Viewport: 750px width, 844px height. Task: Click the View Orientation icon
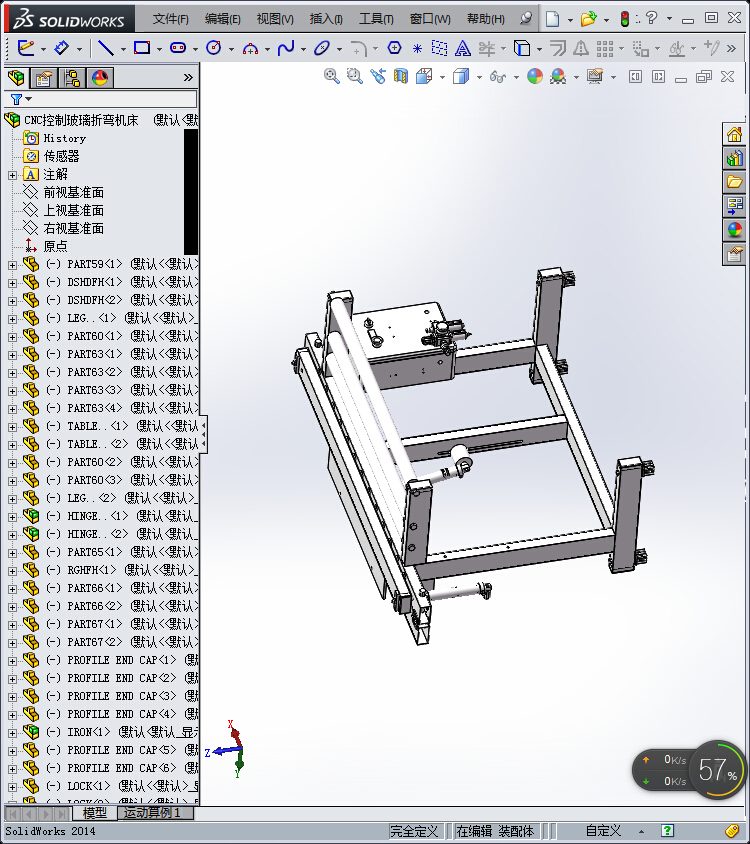(x=424, y=76)
